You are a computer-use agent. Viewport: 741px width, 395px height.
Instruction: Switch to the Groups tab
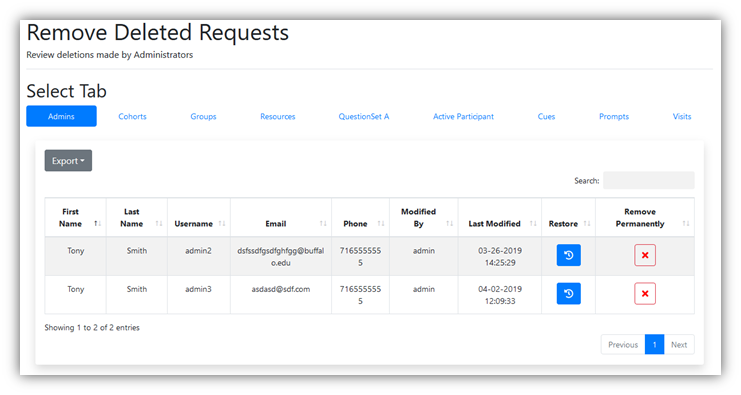(x=203, y=116)
